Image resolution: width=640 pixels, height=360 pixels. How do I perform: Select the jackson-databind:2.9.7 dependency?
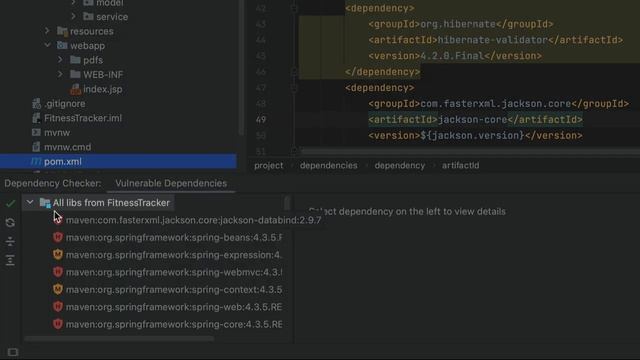tap(193, 220)
